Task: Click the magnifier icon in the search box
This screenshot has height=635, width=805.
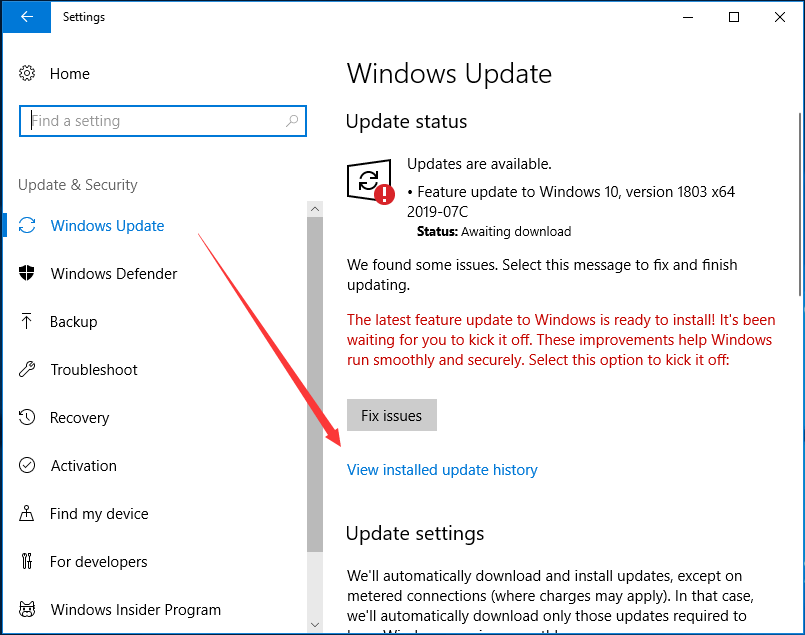Action: [292, 121]
